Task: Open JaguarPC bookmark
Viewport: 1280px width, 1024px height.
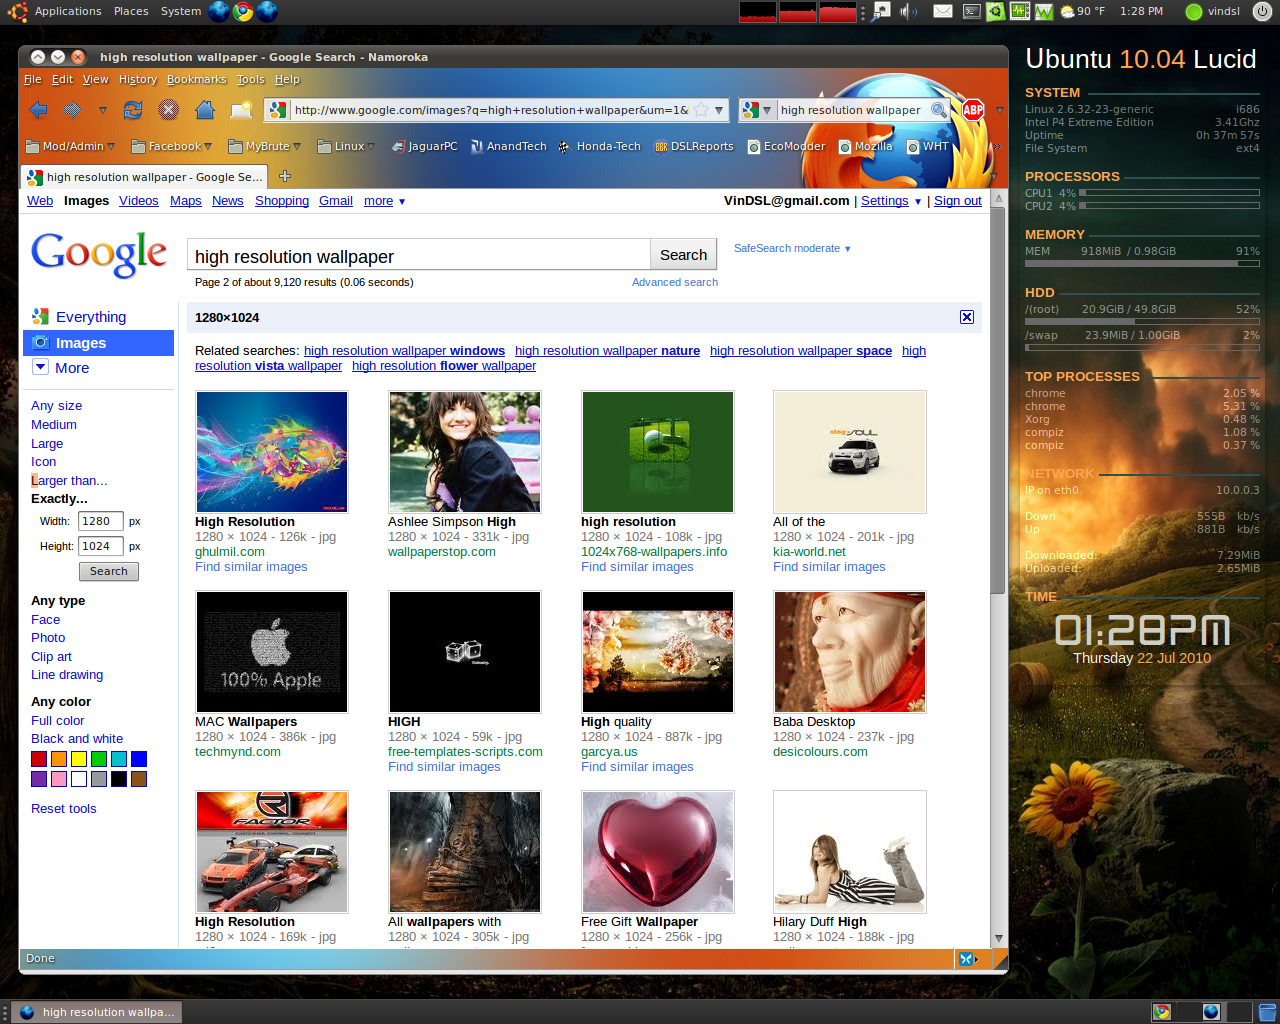Action: [x=425, y=146]
